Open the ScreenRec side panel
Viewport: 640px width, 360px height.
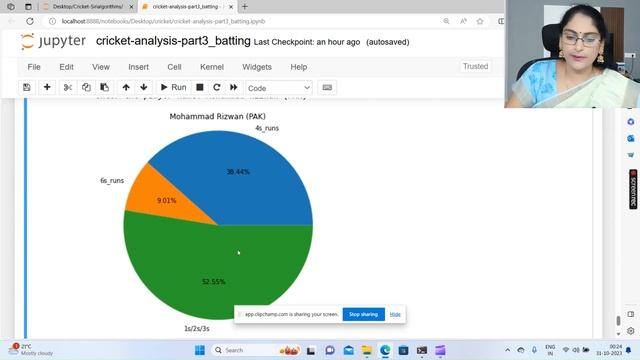click(x=633, y=189)
